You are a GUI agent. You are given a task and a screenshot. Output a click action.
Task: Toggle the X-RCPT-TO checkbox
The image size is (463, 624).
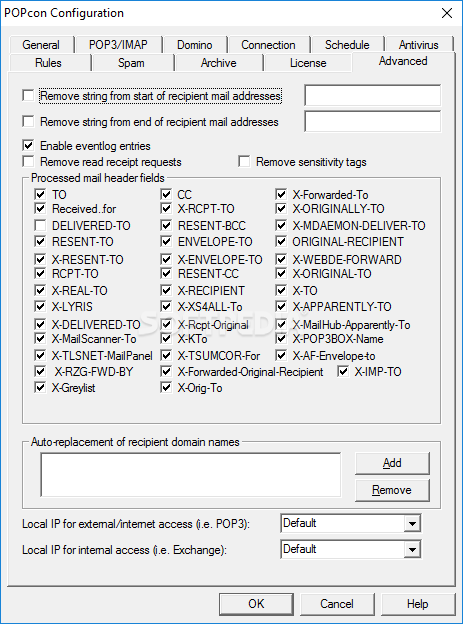pyautogui.click(x=166, y=209)
